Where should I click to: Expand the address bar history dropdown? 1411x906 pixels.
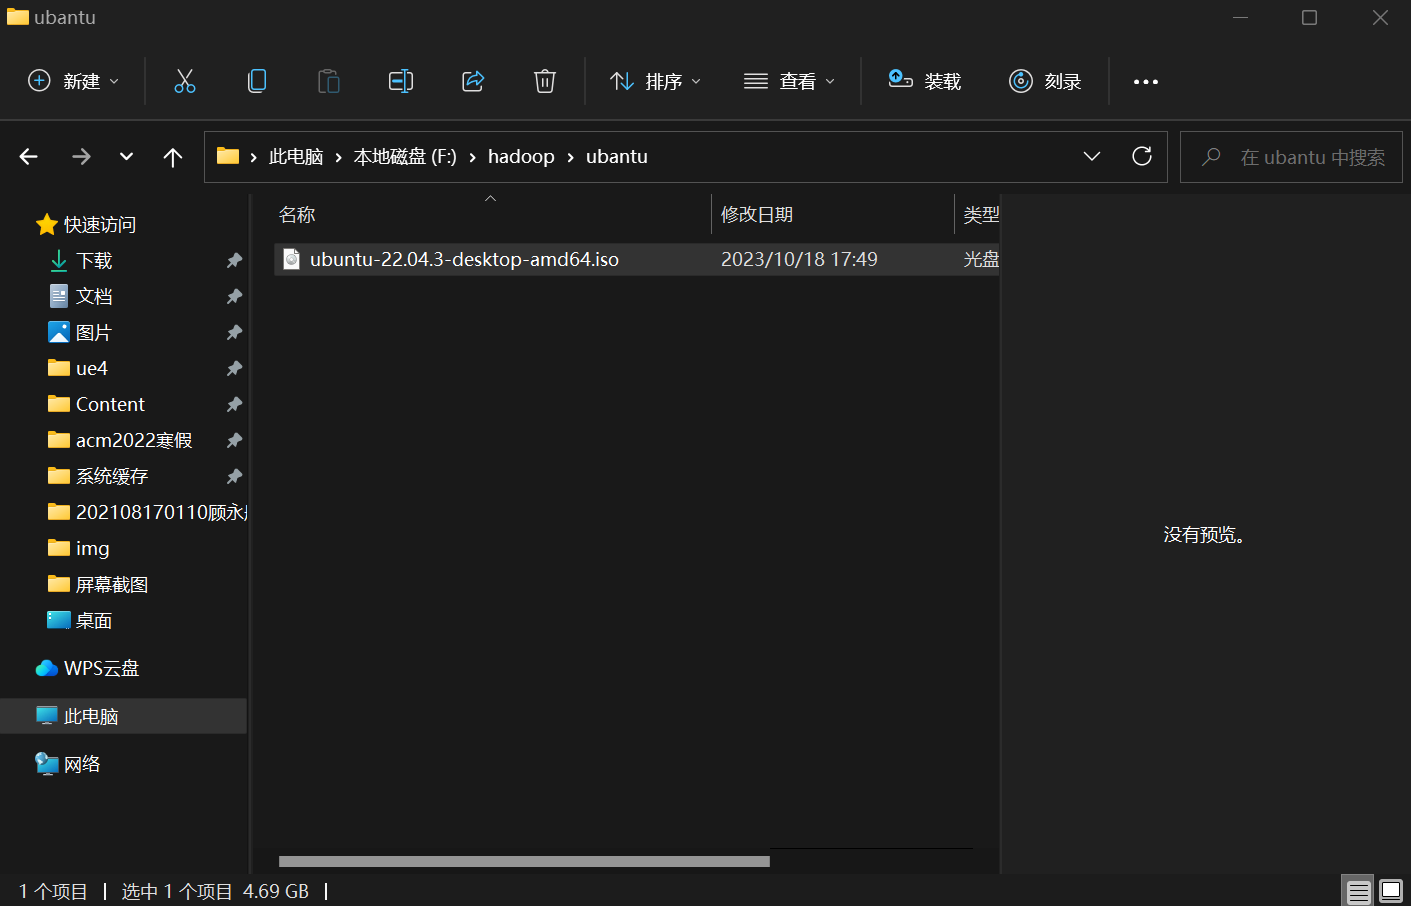point(1092,157)
